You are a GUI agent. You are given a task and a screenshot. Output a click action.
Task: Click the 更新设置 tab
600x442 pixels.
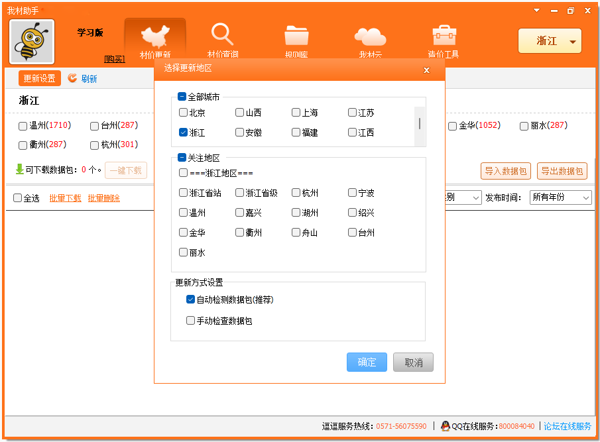[x=39, y=78]
